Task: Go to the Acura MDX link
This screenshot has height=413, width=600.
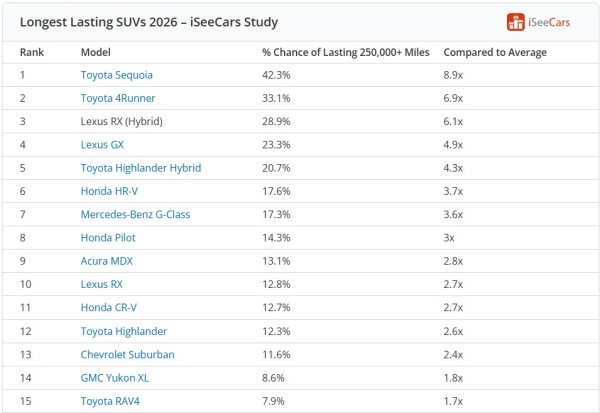Action: [107, 261]
